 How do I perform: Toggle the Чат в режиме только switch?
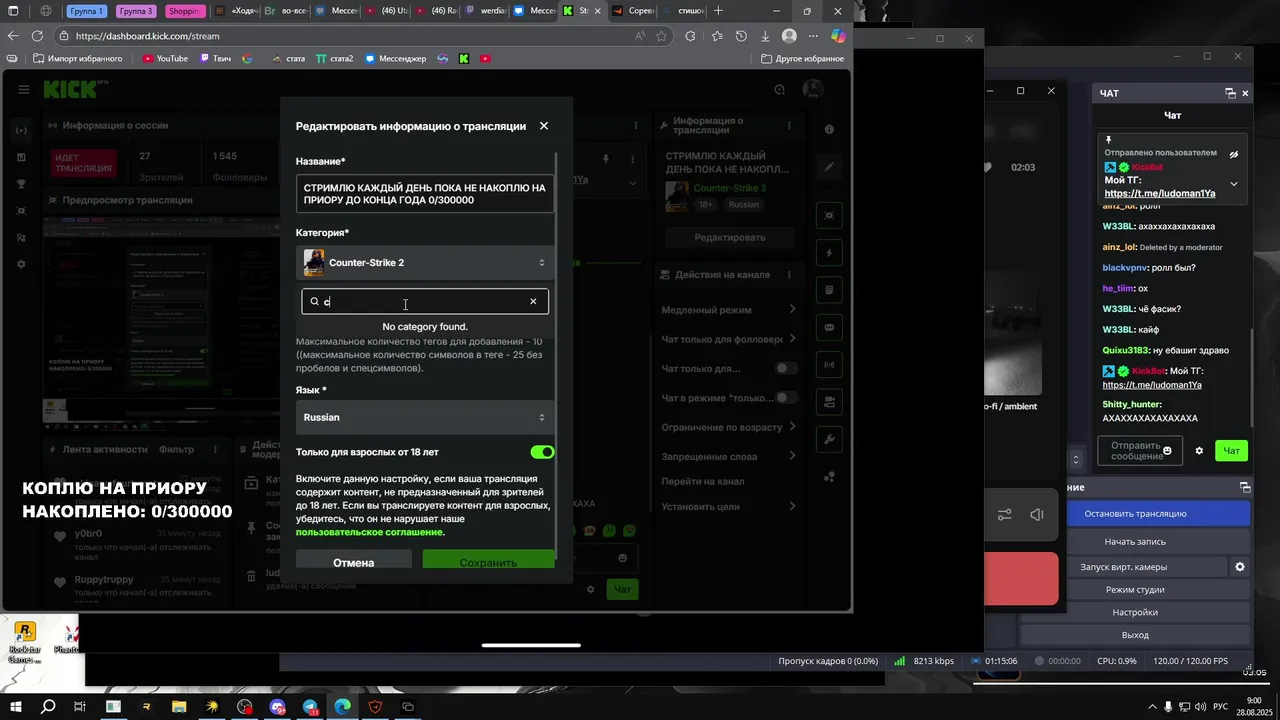[x=788, y=397]
